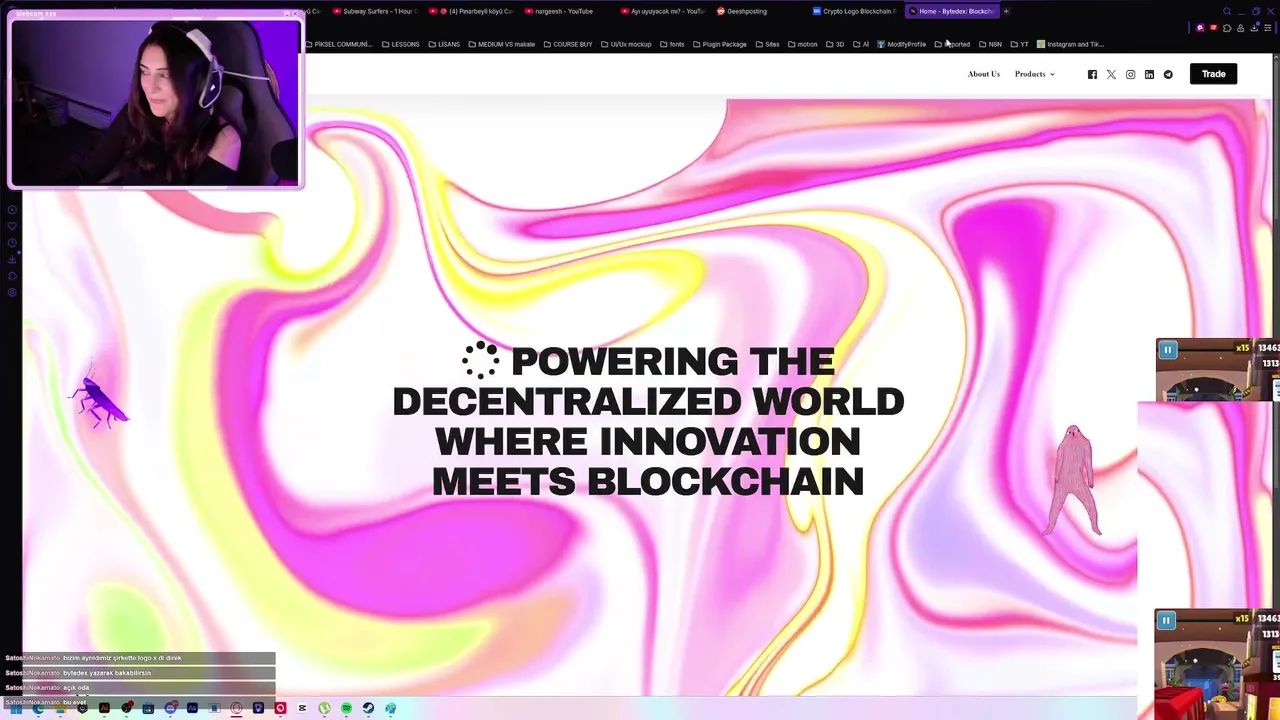Image resolution: width=1280 pixels, height=720 pixels.
Task: Open the PİKSEL COMMUNİ bookmark folder
Action: coord(338,44)
